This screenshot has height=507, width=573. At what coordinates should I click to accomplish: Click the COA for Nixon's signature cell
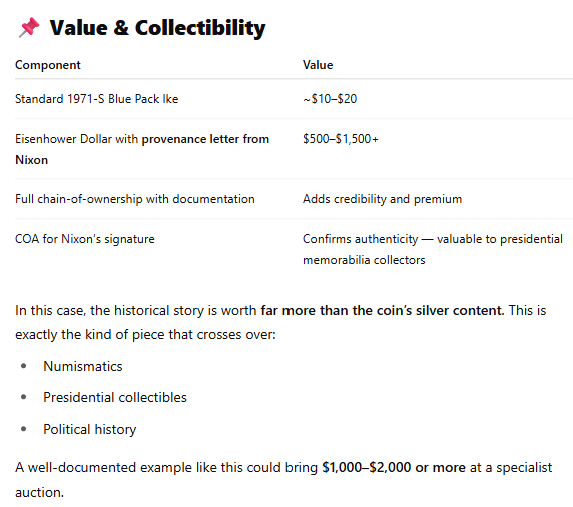(x=85, y=239)
